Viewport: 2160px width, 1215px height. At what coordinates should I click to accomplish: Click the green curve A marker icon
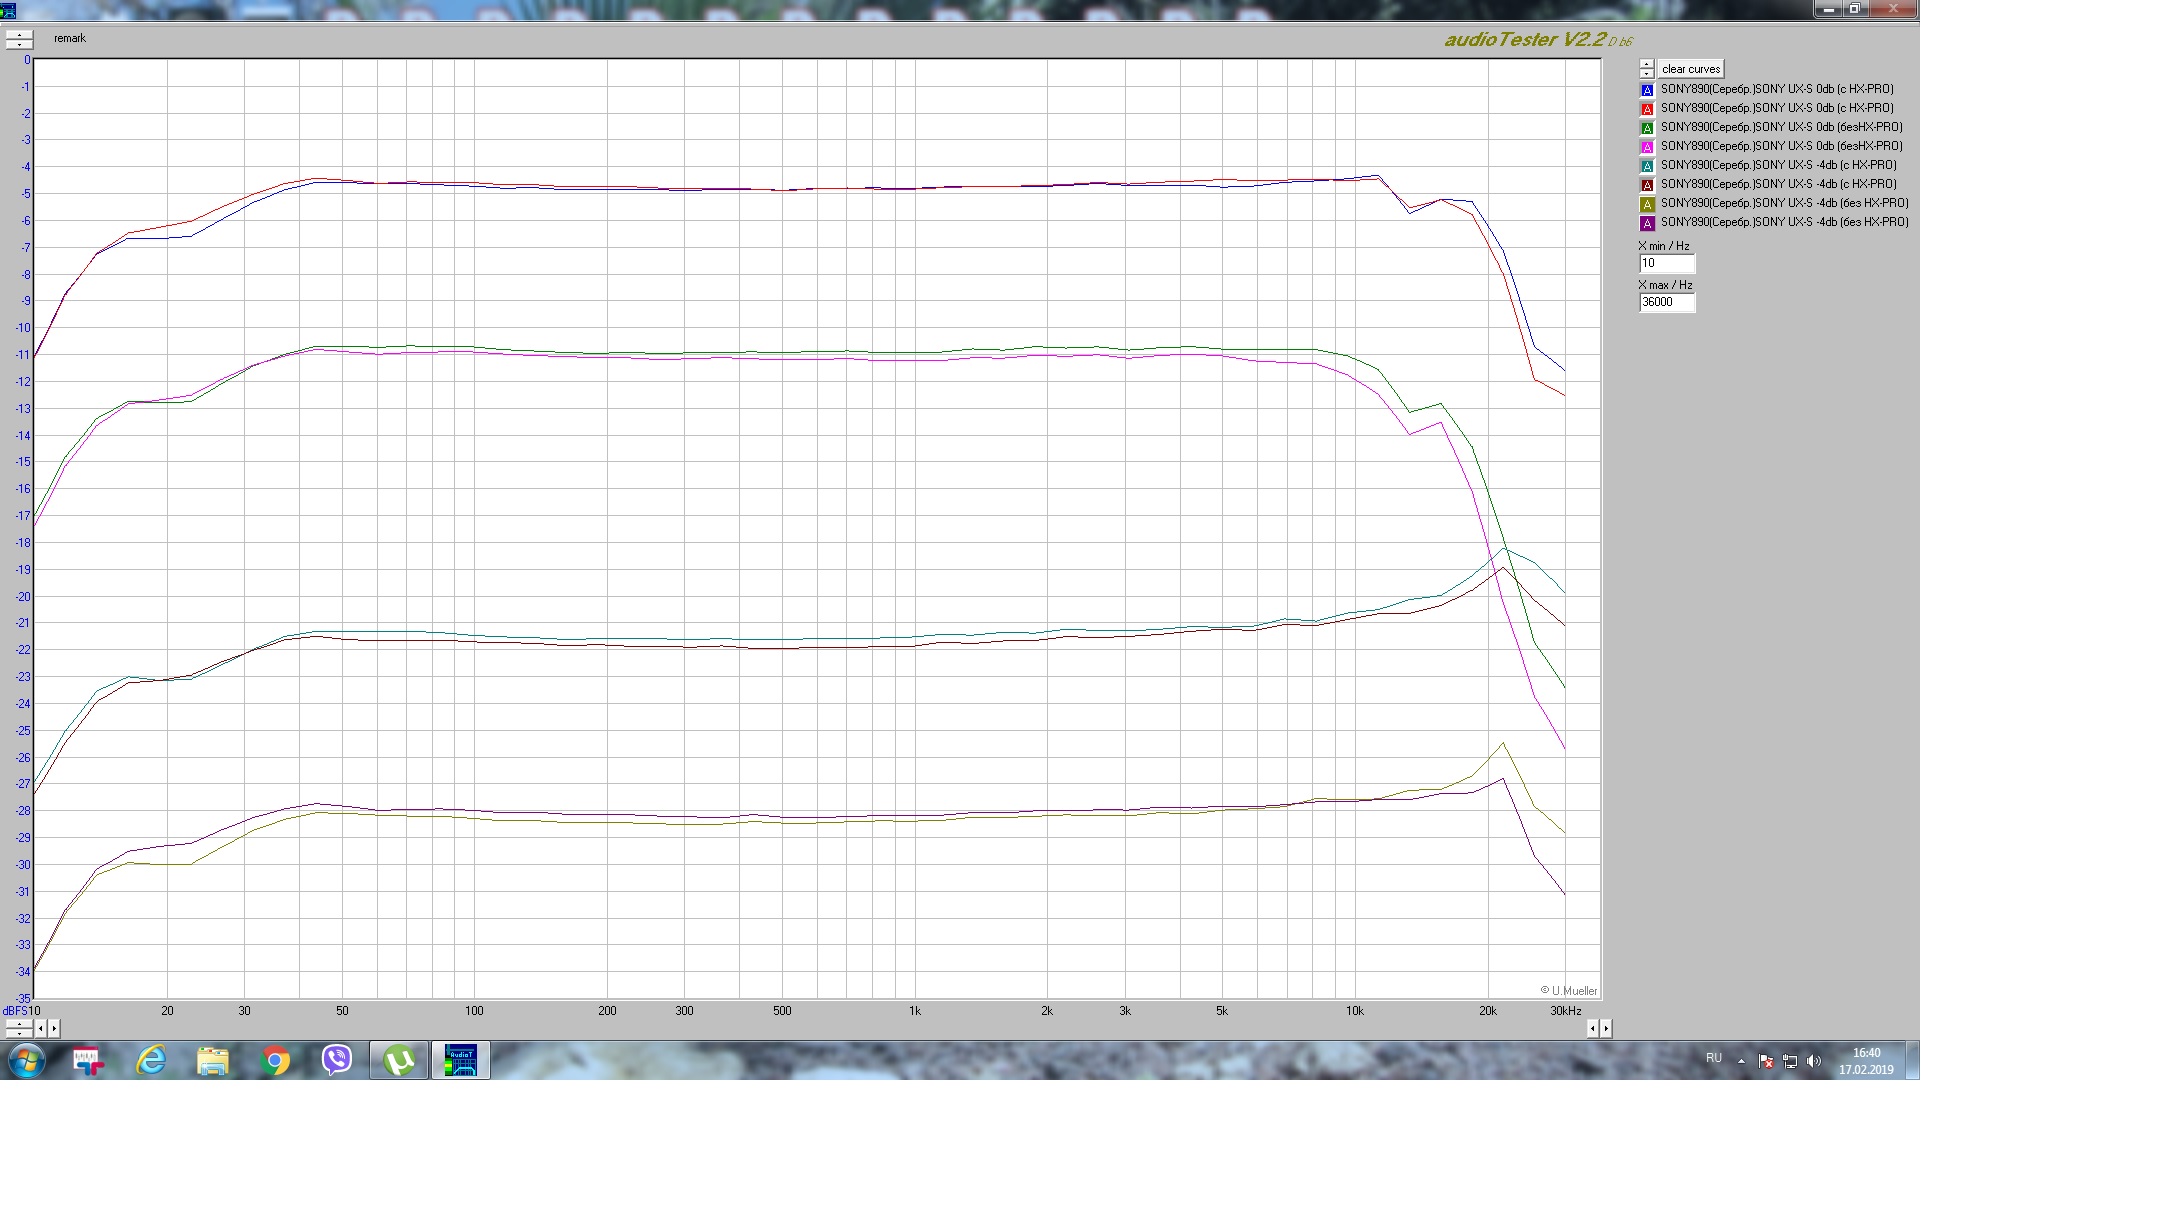[x=1647, y=128]
